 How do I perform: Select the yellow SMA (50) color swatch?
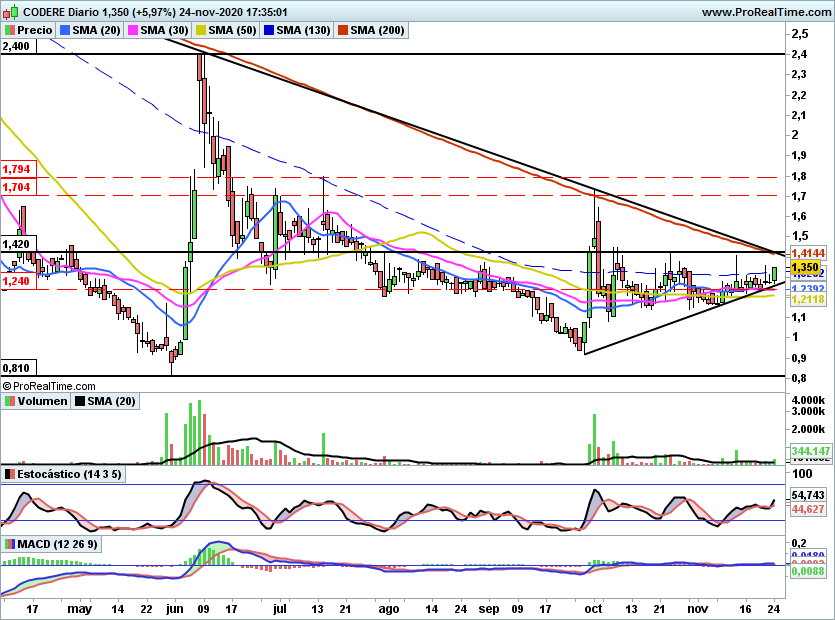[201, 31]
